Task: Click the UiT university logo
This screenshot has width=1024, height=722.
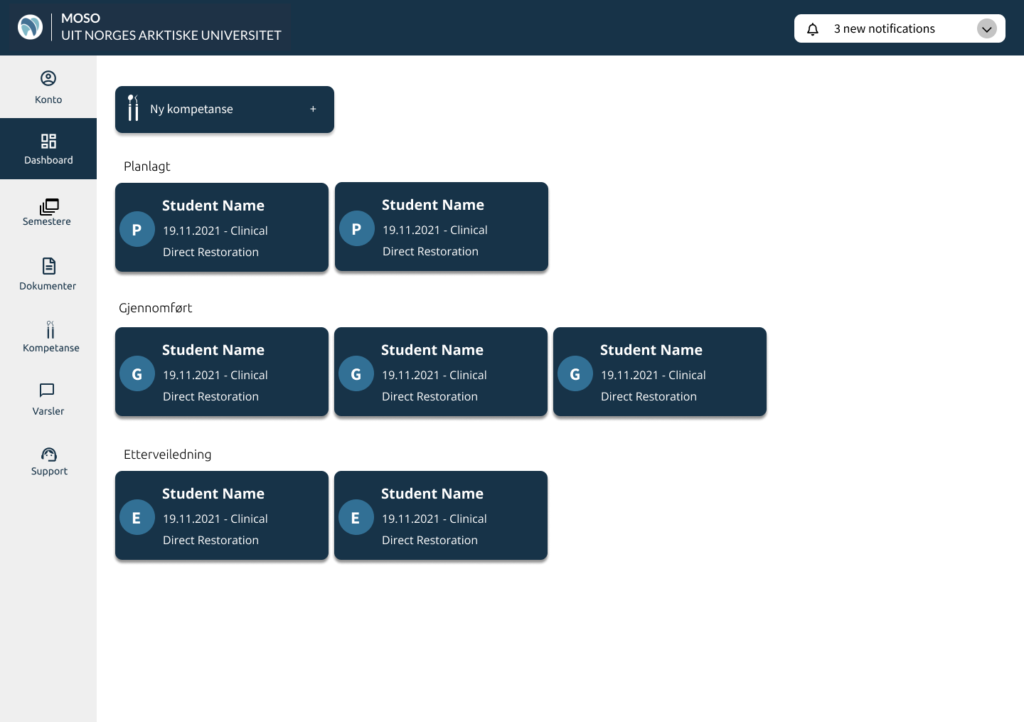Action: (x=30, y=27)
